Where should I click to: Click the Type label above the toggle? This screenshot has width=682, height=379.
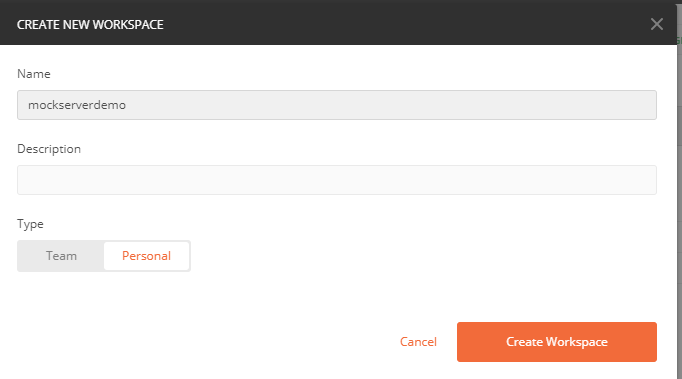(30, 224)
